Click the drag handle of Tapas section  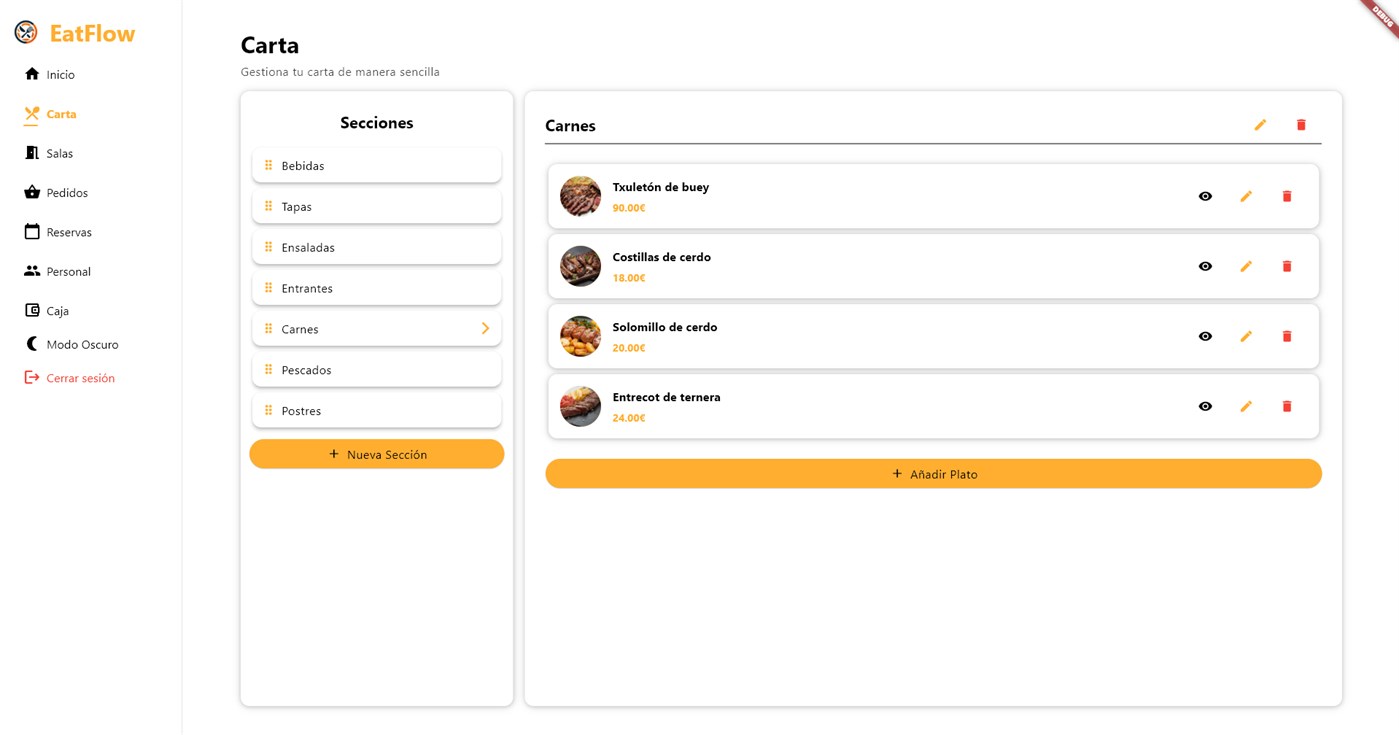(x=268, y=206)
